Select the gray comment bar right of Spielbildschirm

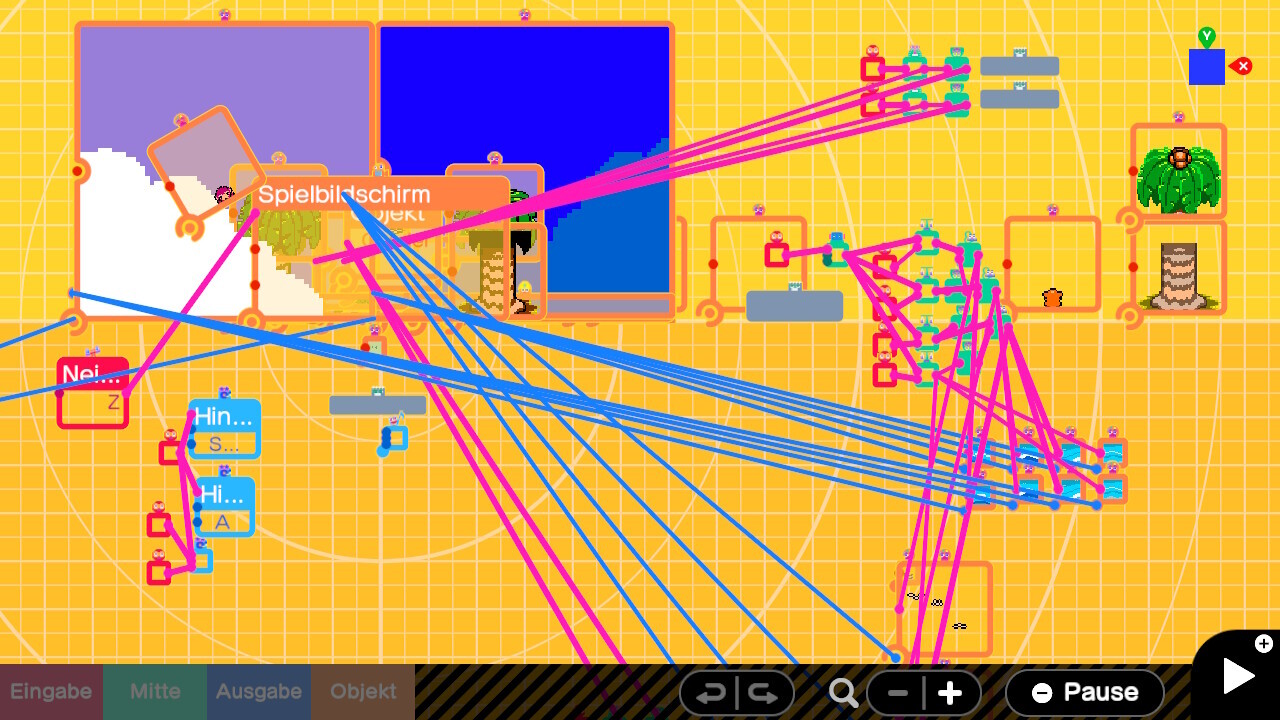click(x=794, y=306)
